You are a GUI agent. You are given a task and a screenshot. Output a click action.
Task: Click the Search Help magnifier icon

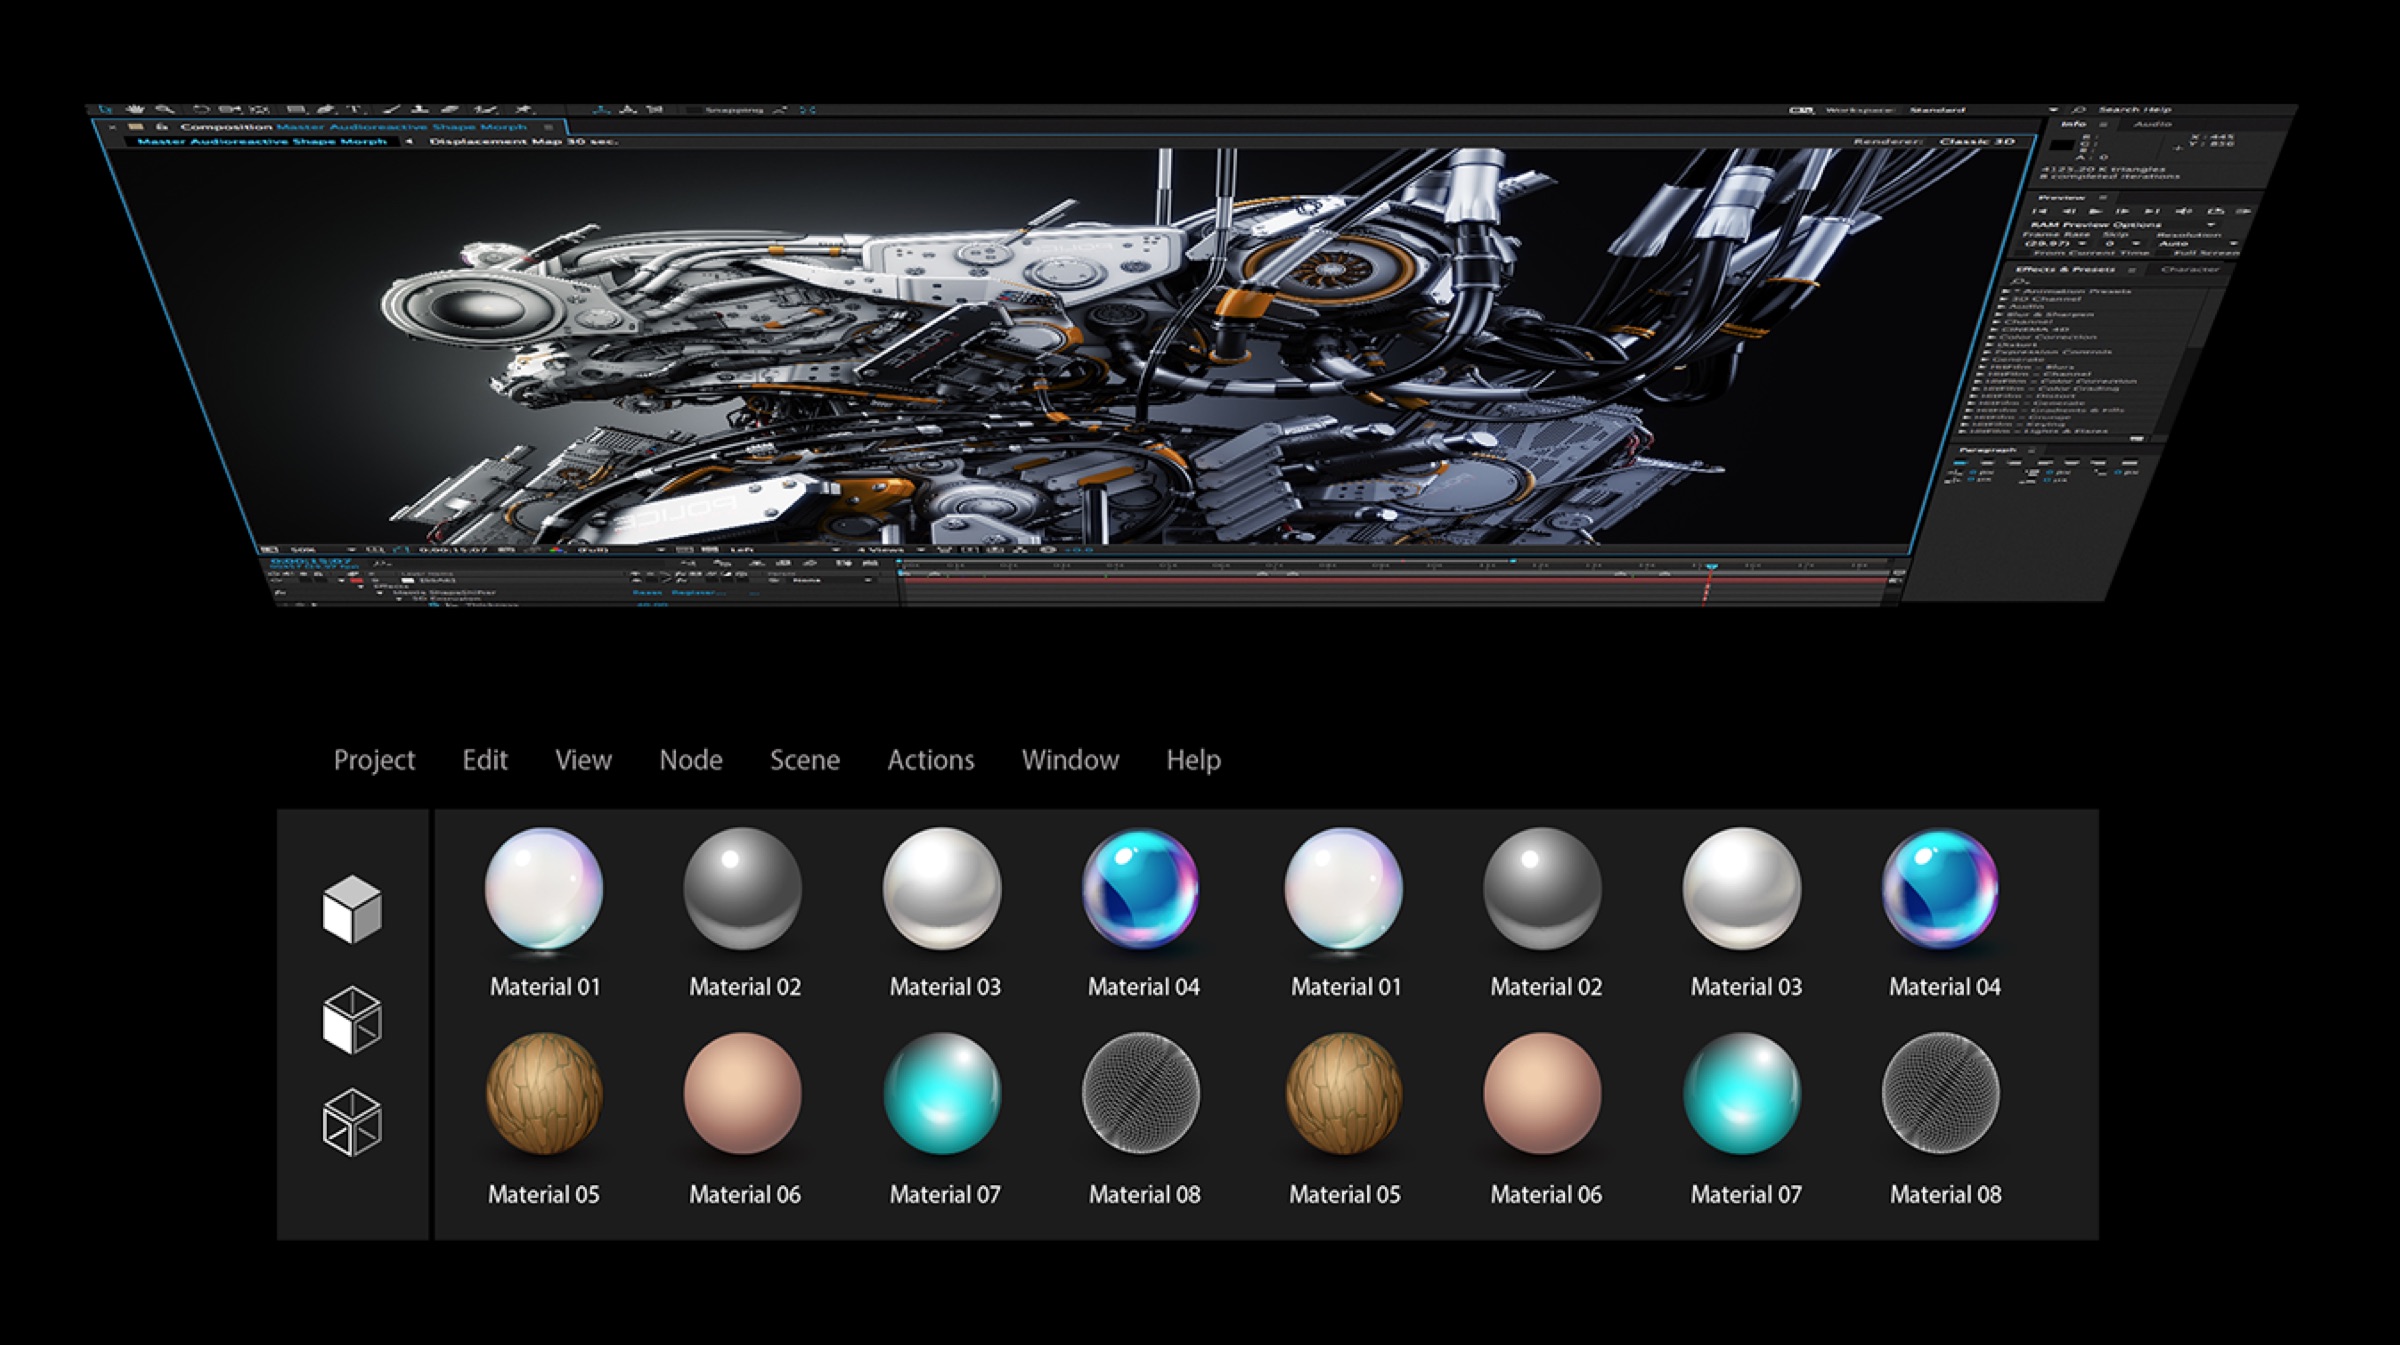tap(2080, 110)
